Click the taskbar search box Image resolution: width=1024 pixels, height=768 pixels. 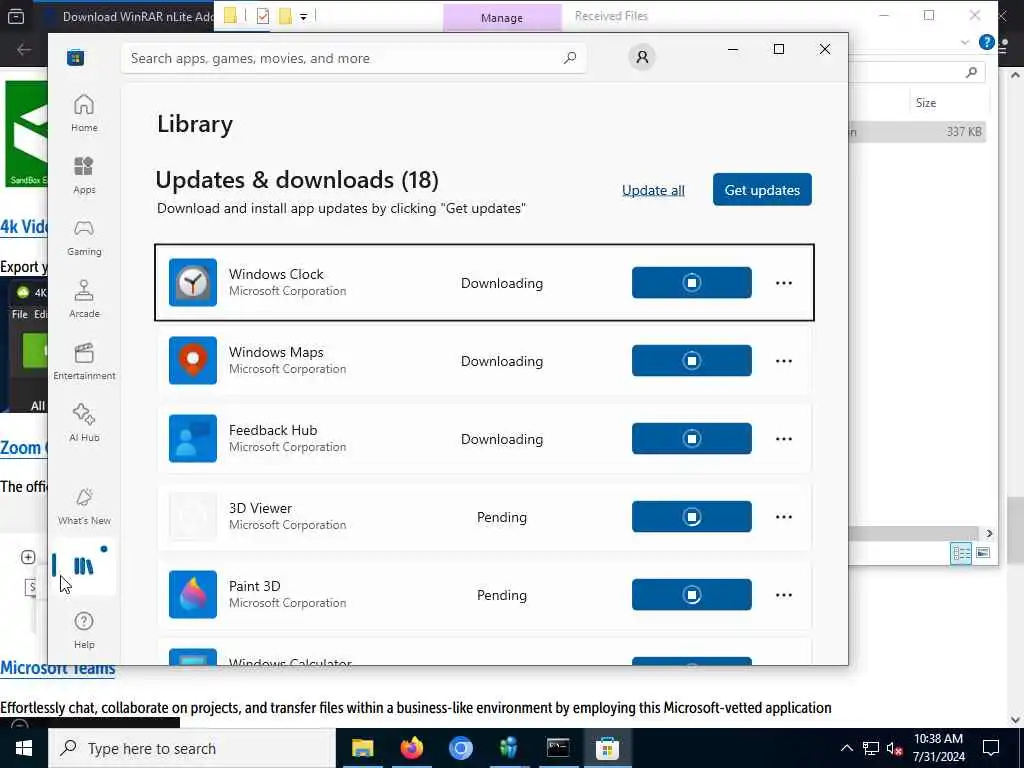(192, 748)
